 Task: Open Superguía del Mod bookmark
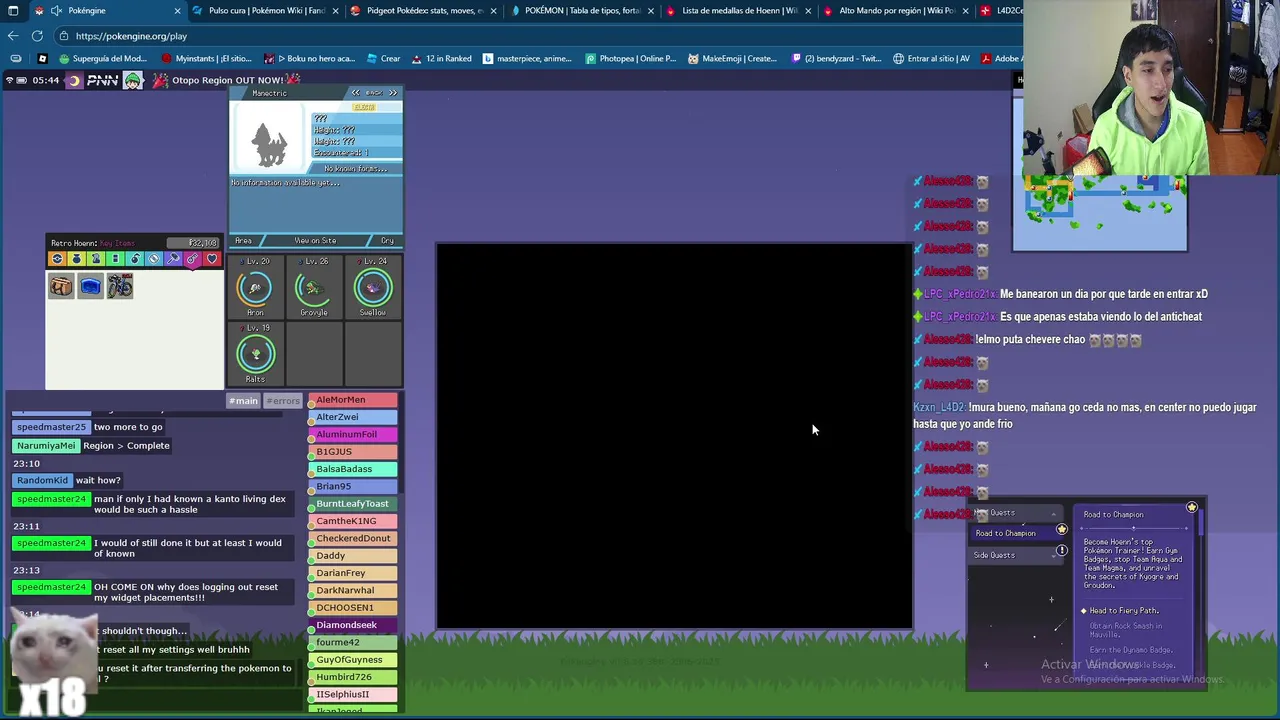[x=102, y=58]
